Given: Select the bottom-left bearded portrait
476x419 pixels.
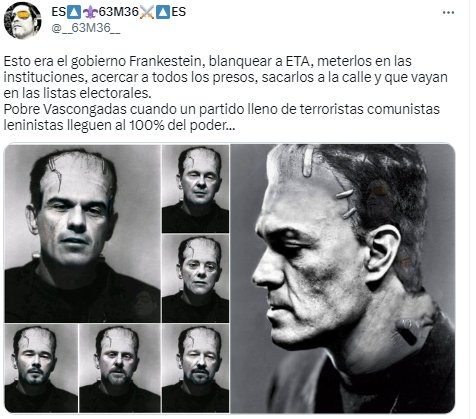Looking at the screenshot, I should pyautogui.click(x=41, y=368).
